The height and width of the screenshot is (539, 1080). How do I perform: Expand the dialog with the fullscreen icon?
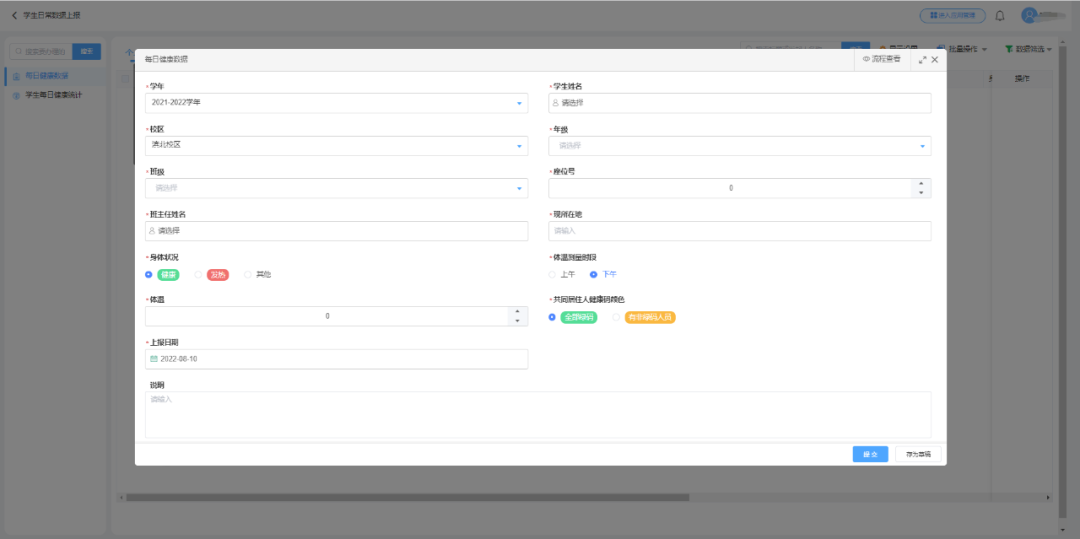921,60
